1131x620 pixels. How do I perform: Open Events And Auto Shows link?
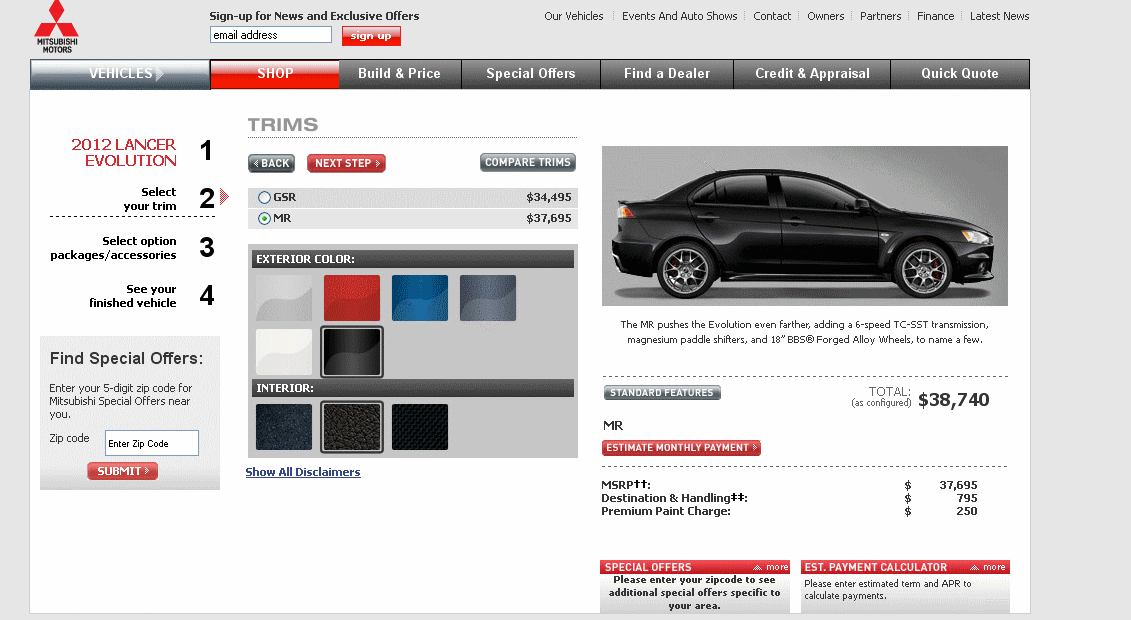coord(679,16)
